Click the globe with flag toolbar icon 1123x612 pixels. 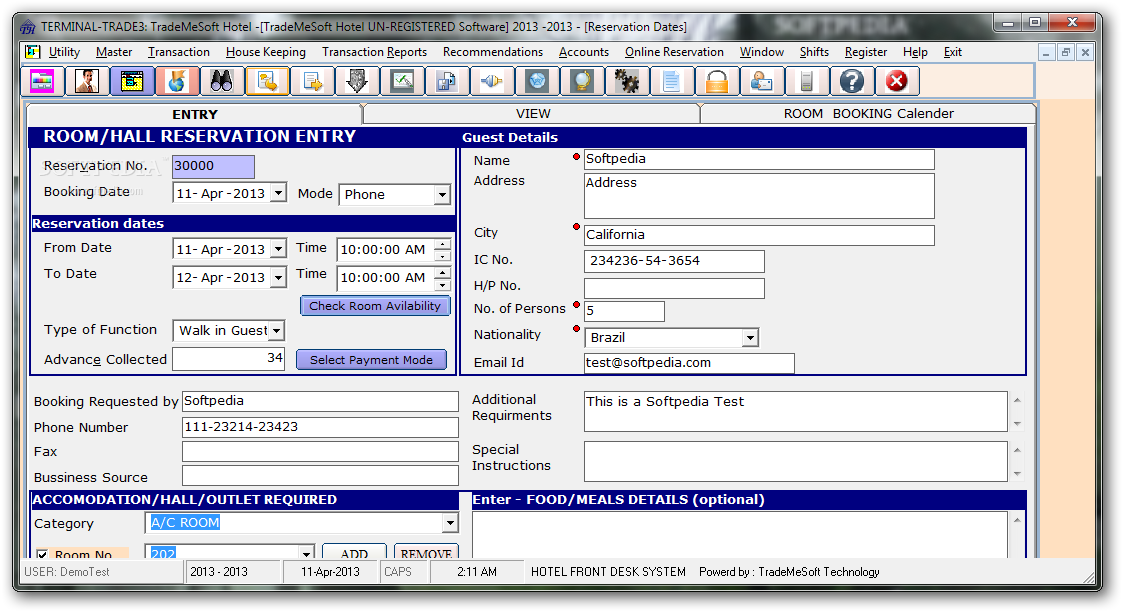tap(177, 82)
